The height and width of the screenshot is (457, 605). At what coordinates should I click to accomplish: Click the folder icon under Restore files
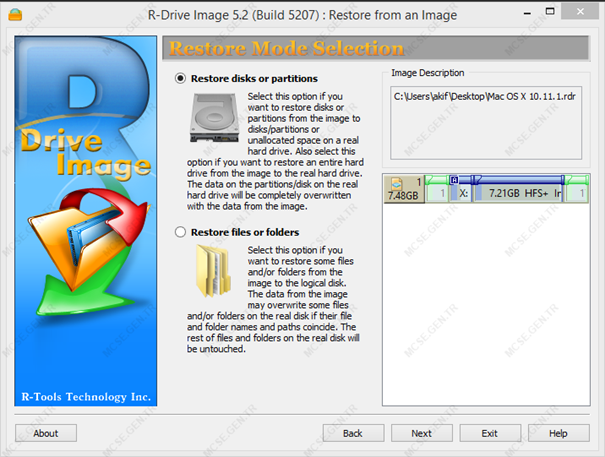(213, 271)
